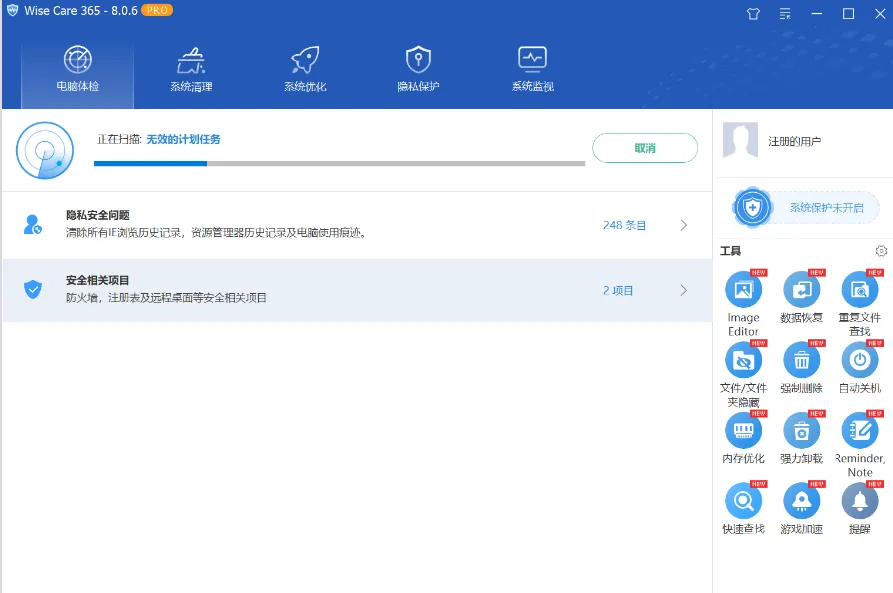Open the tools panel settings gear
Image resolution: width=893 pixels, height=593 pixels.
[x=881, y=251]
